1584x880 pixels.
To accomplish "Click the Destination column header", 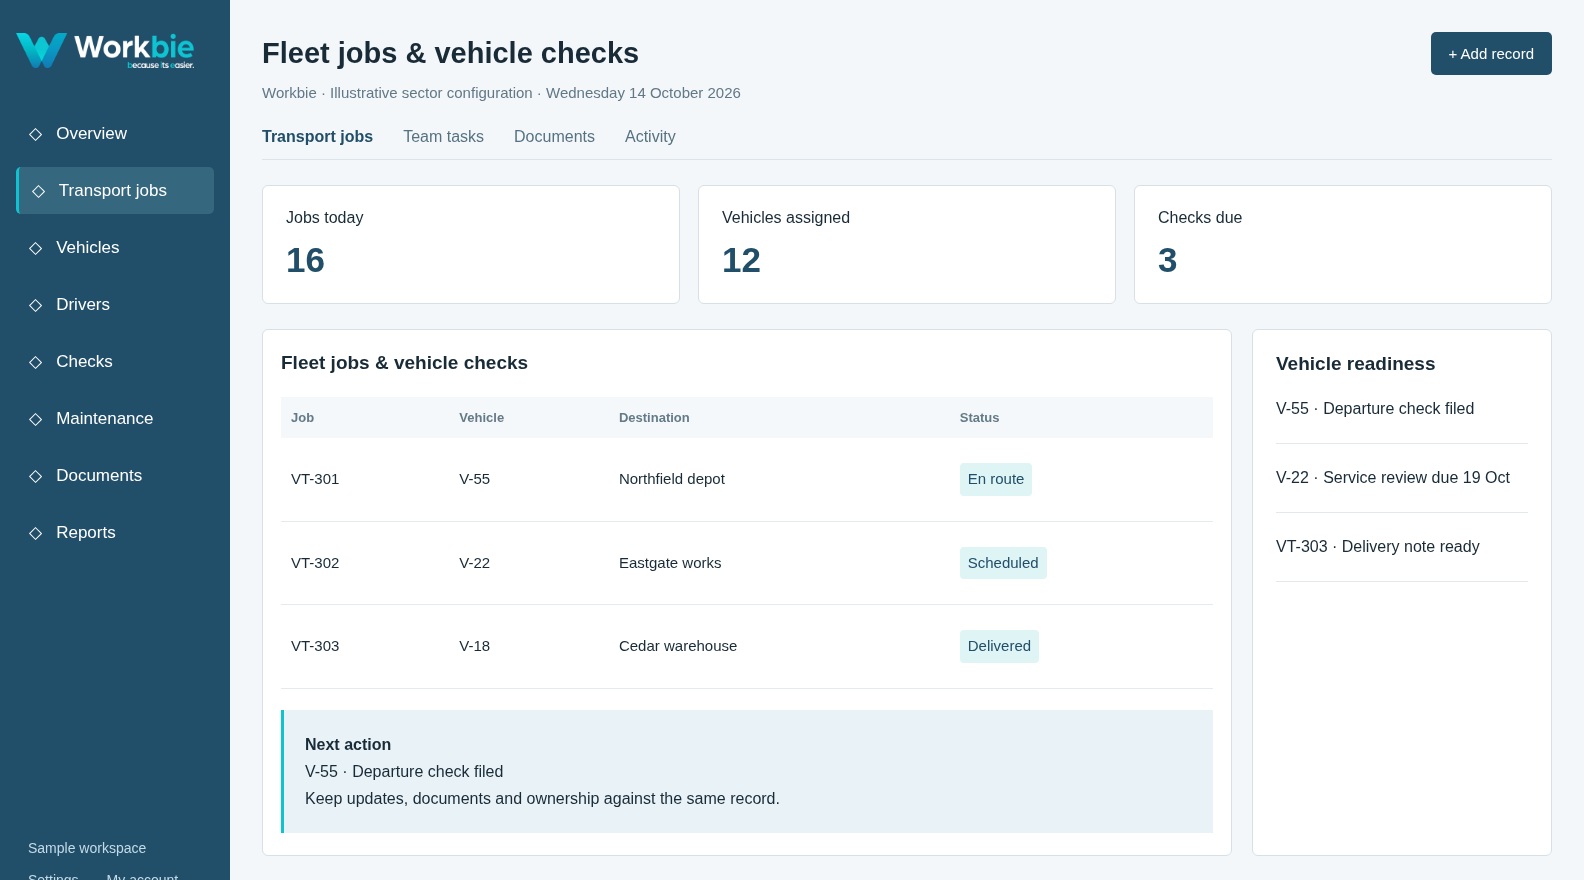I will (x=654, y=418).
